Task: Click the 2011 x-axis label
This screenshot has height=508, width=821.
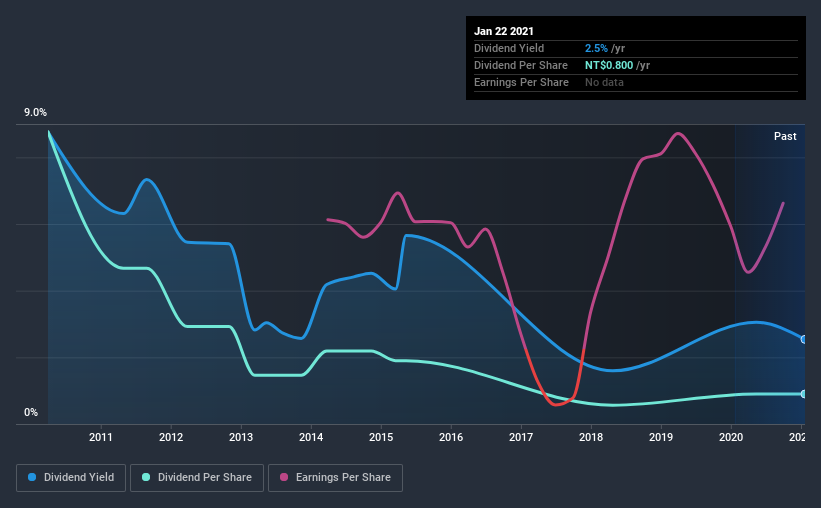Action: [x=101, y=437]
